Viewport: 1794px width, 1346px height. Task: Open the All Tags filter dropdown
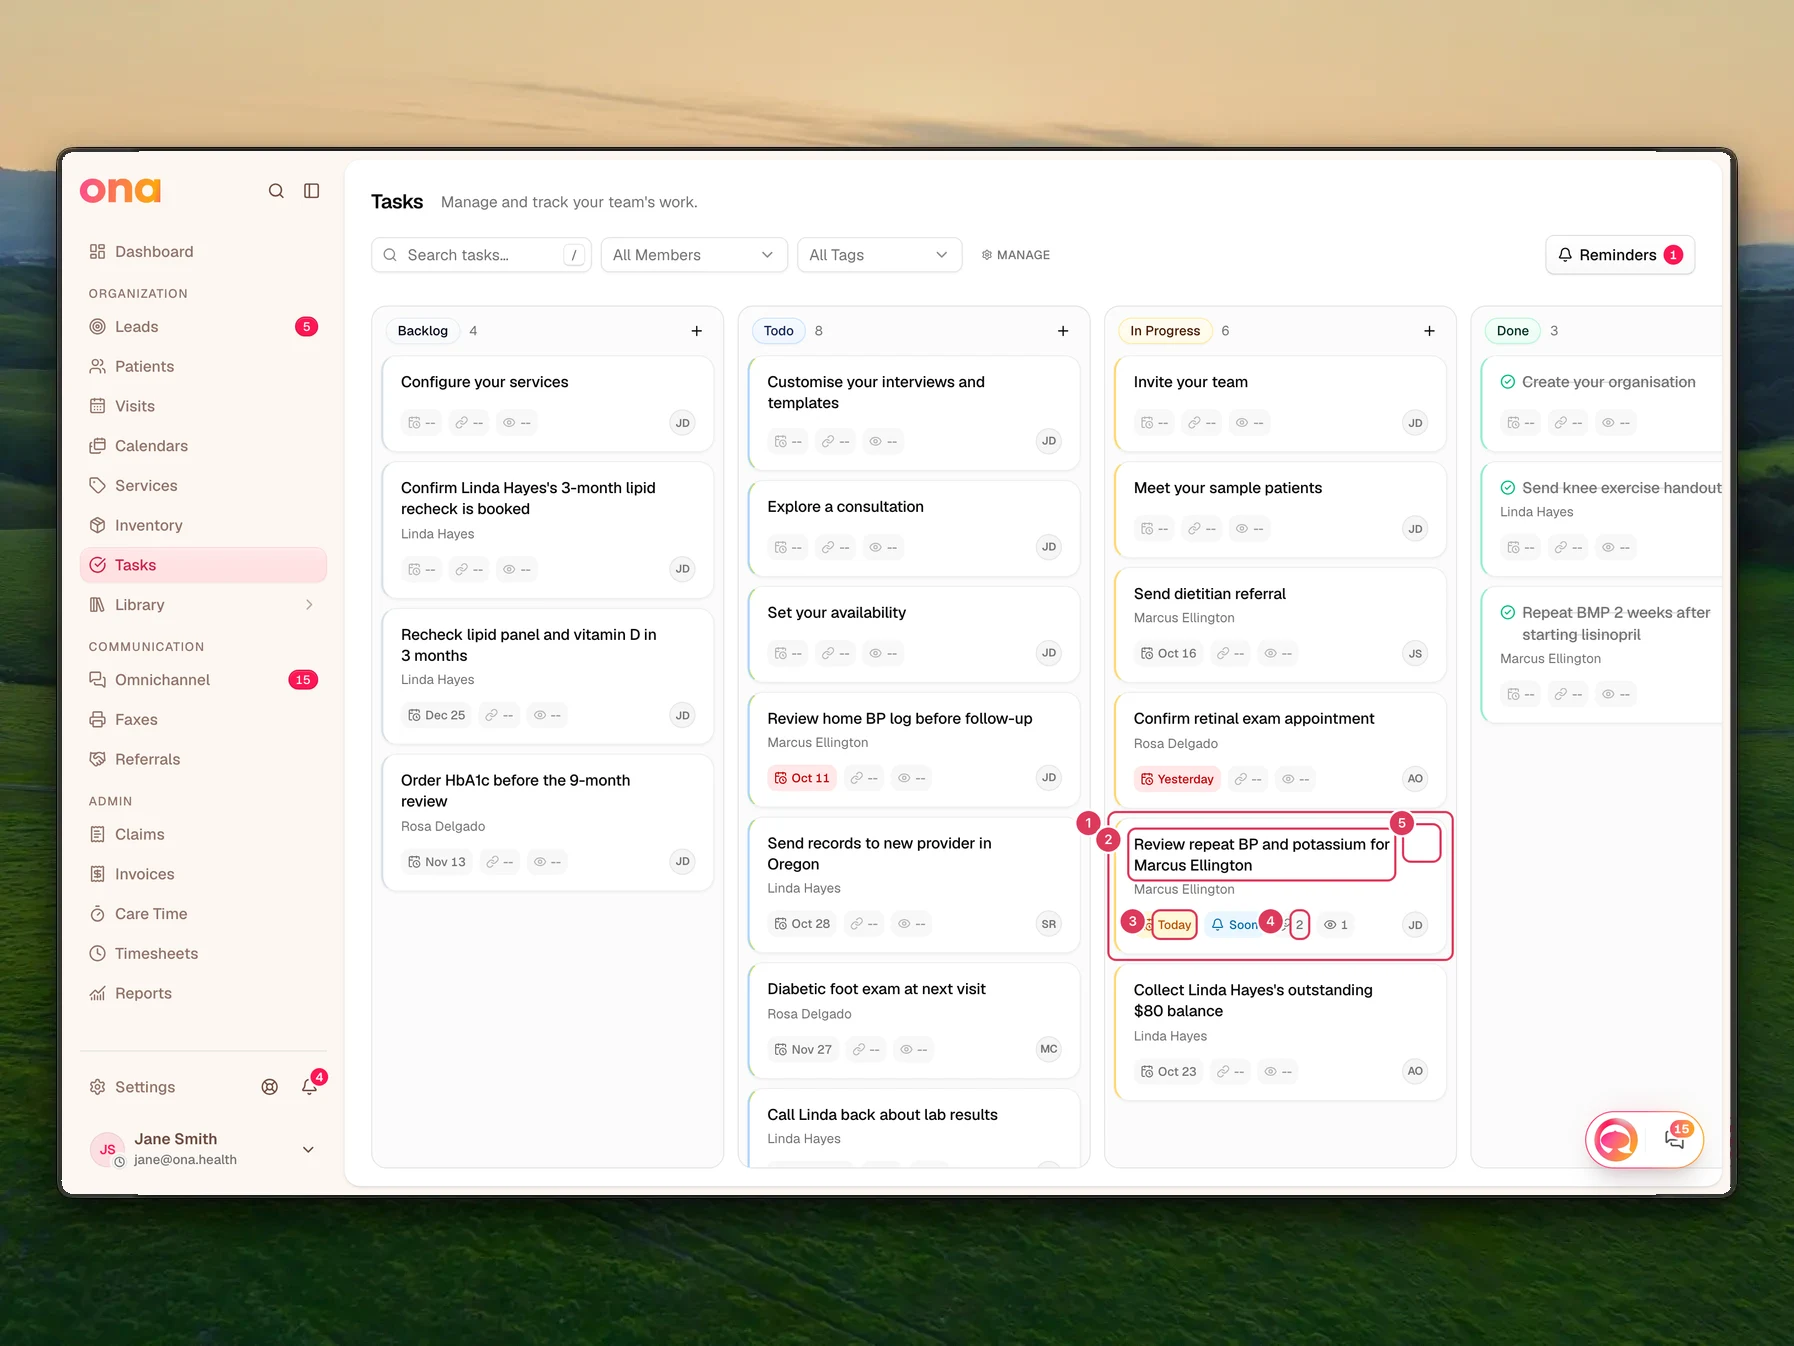pyautogui.click(x=879, y=255)
